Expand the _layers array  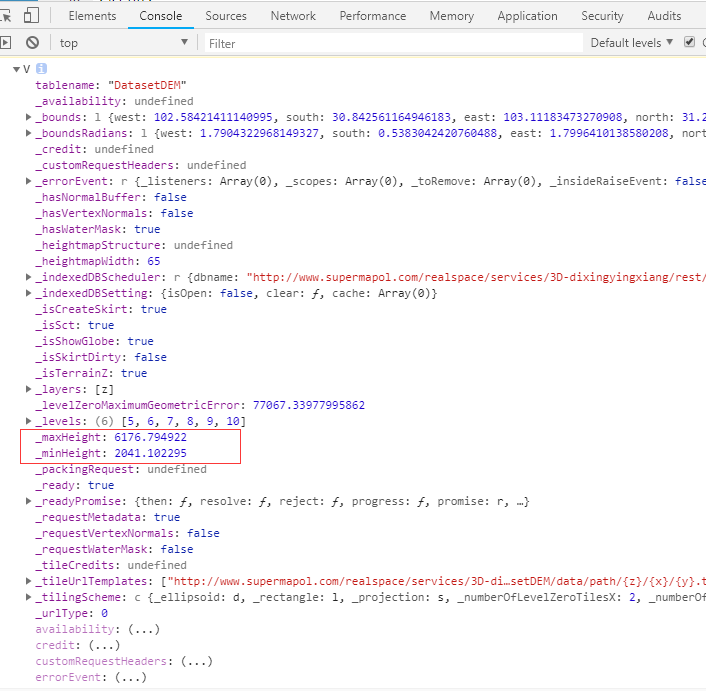coord(28,389)
